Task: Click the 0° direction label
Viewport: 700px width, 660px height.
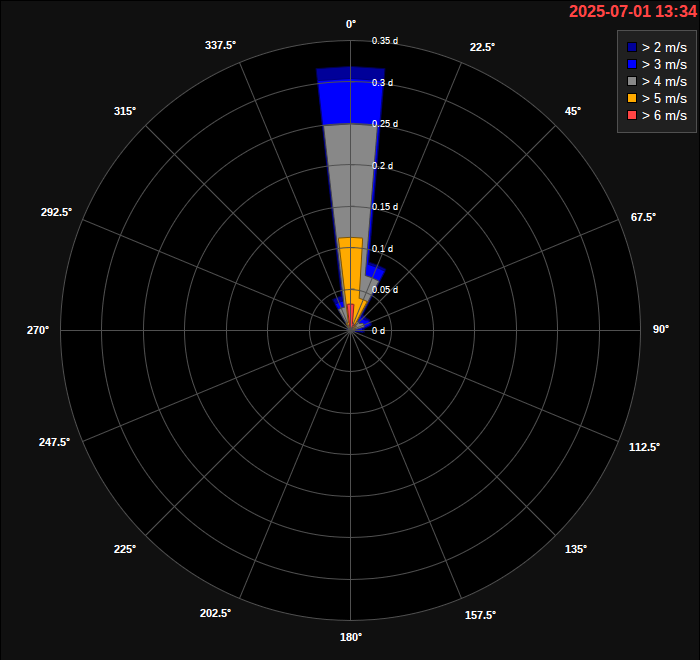Action: 351,24
